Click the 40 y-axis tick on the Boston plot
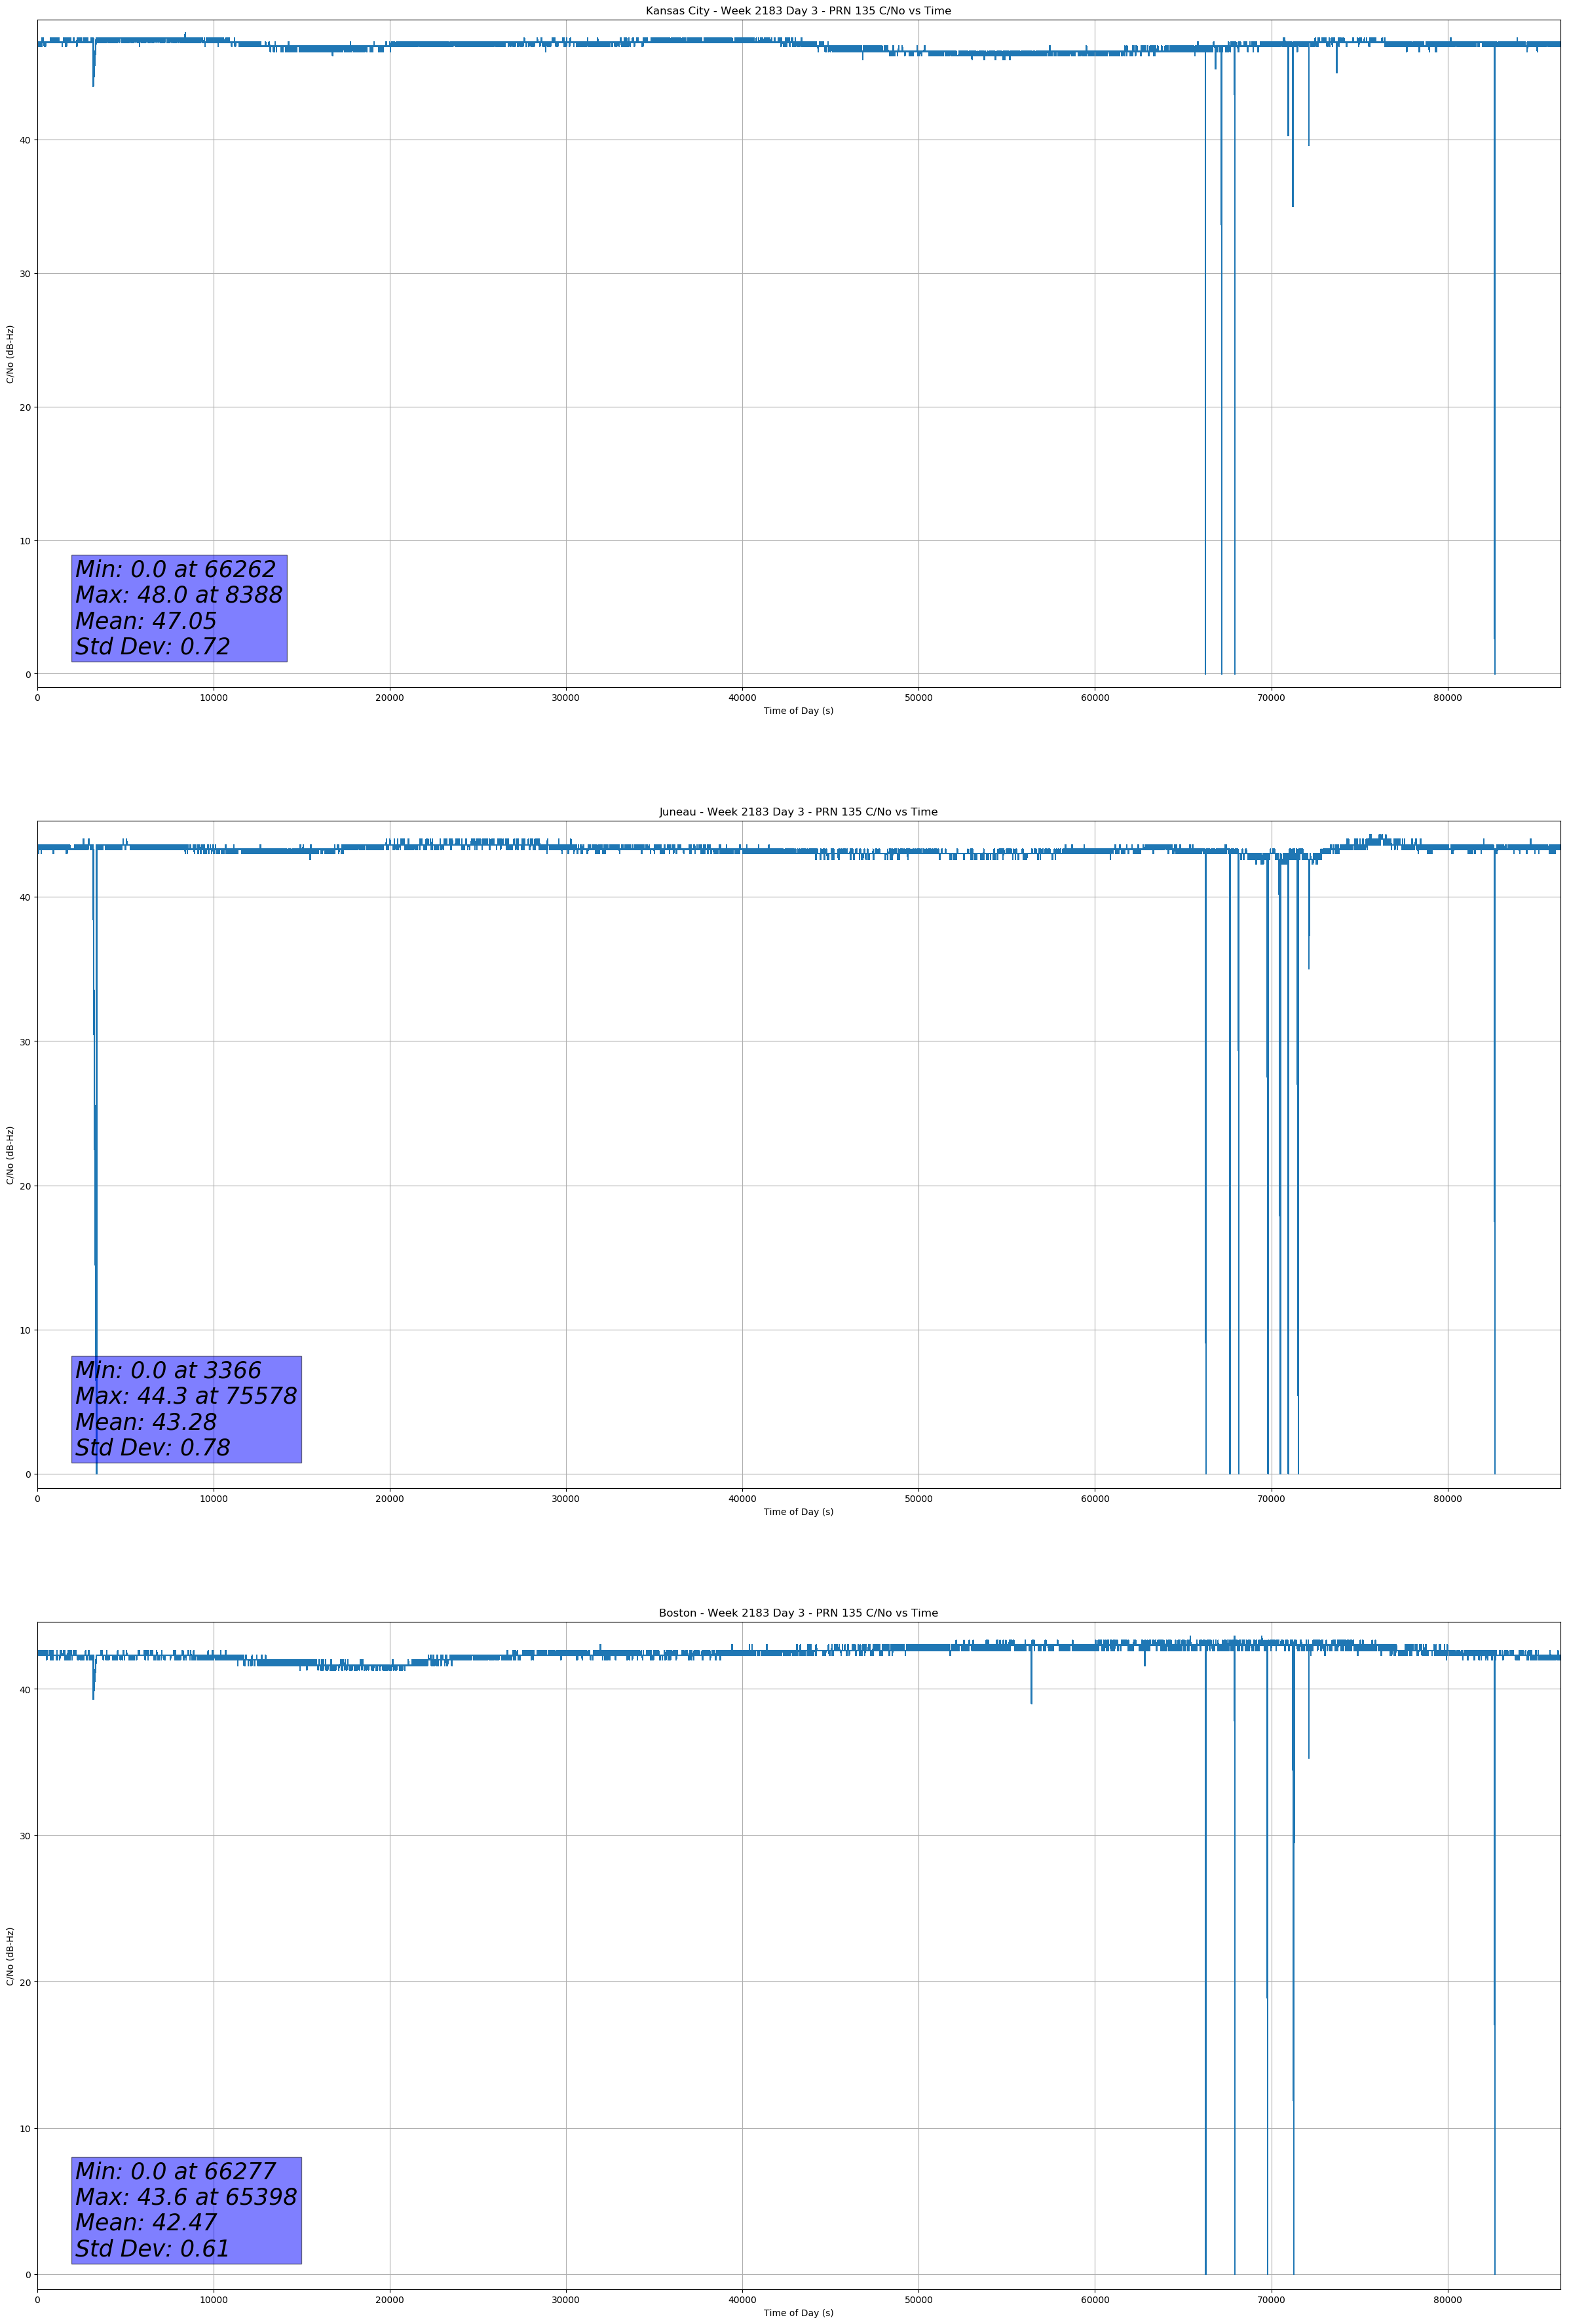 (x=25, y=1690)
